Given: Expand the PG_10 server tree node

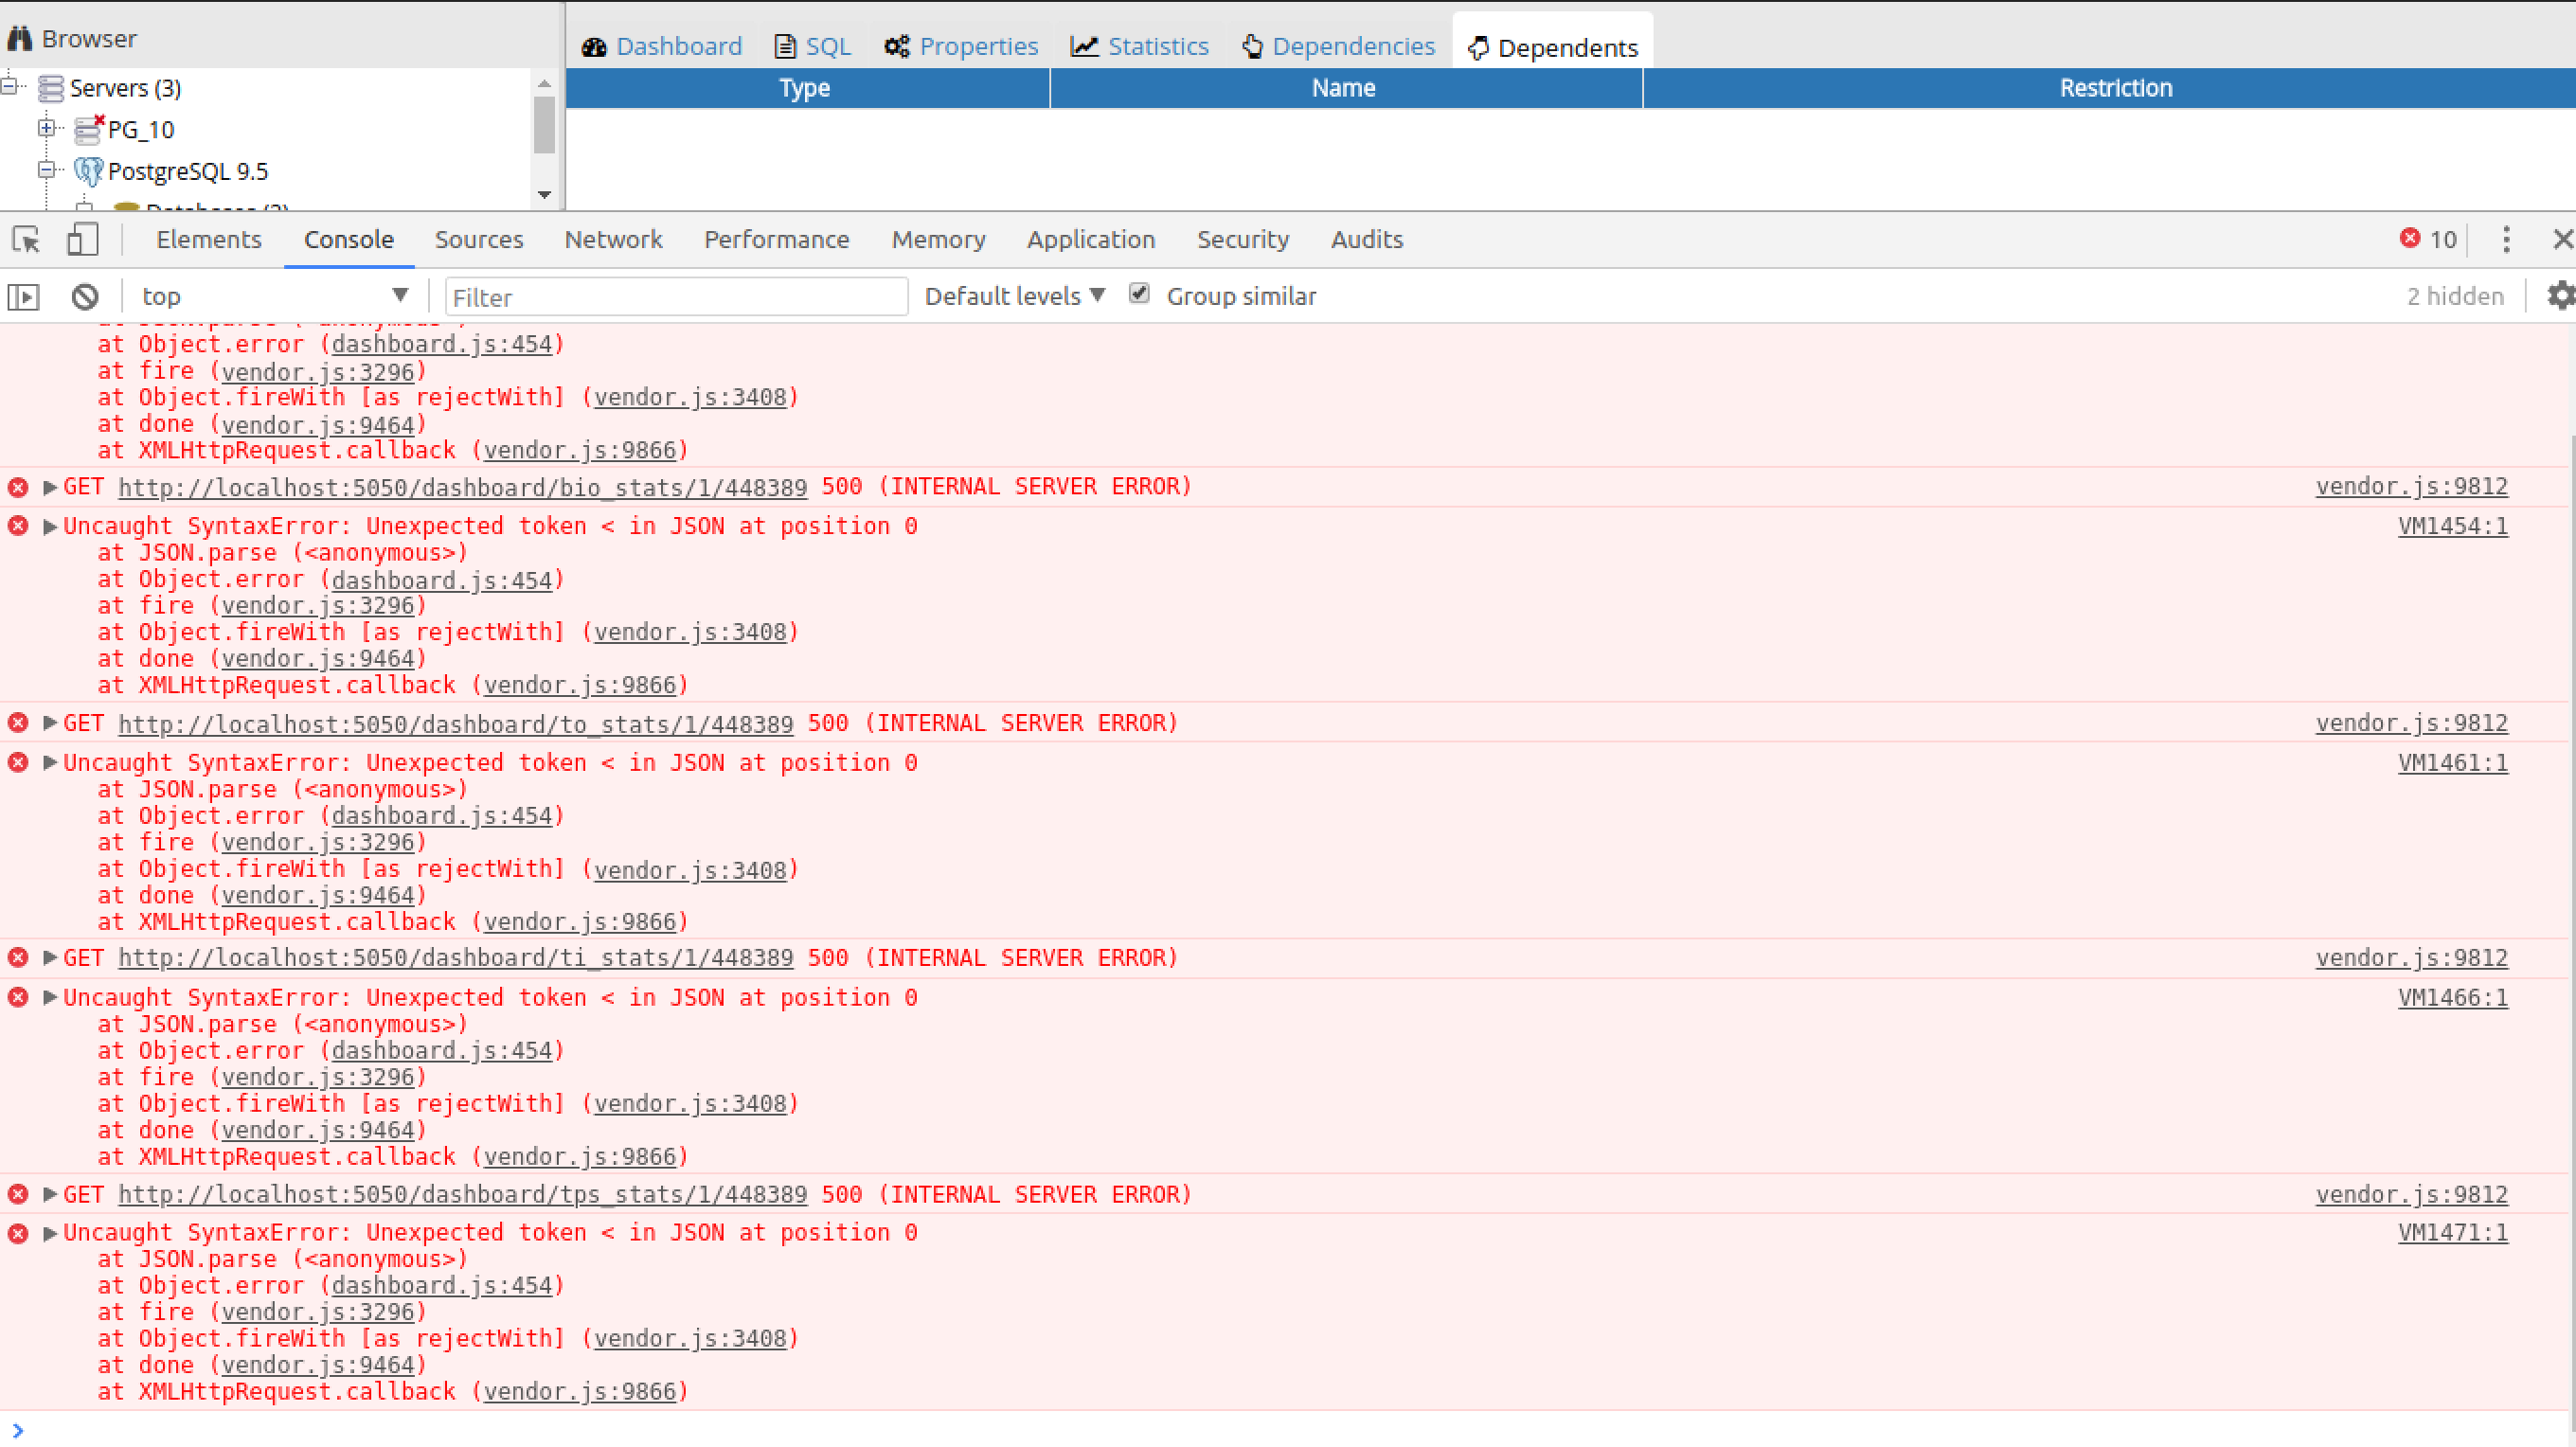Looking at the screenshot, I should tap(46, 128).
